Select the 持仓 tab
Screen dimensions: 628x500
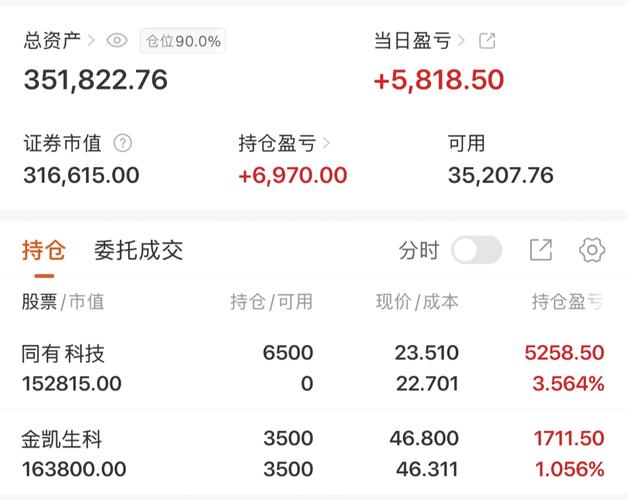(44, 251)
